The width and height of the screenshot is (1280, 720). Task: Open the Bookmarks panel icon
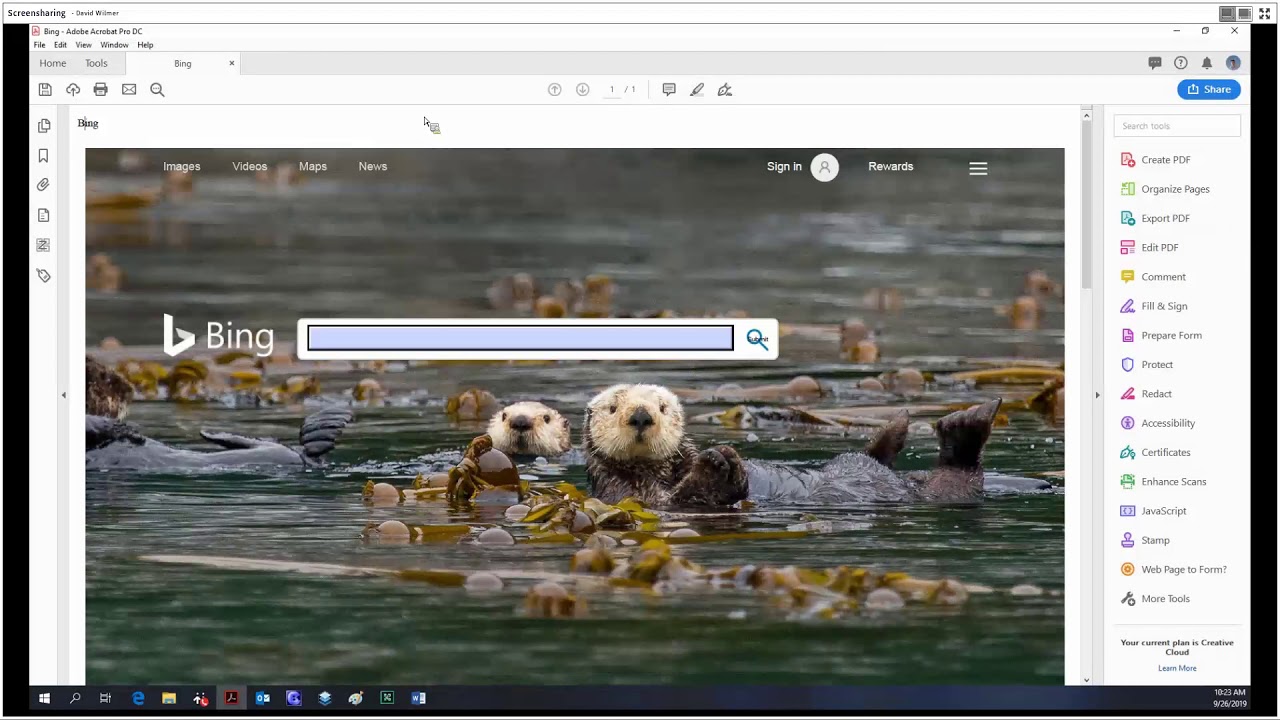click(44, 156)
